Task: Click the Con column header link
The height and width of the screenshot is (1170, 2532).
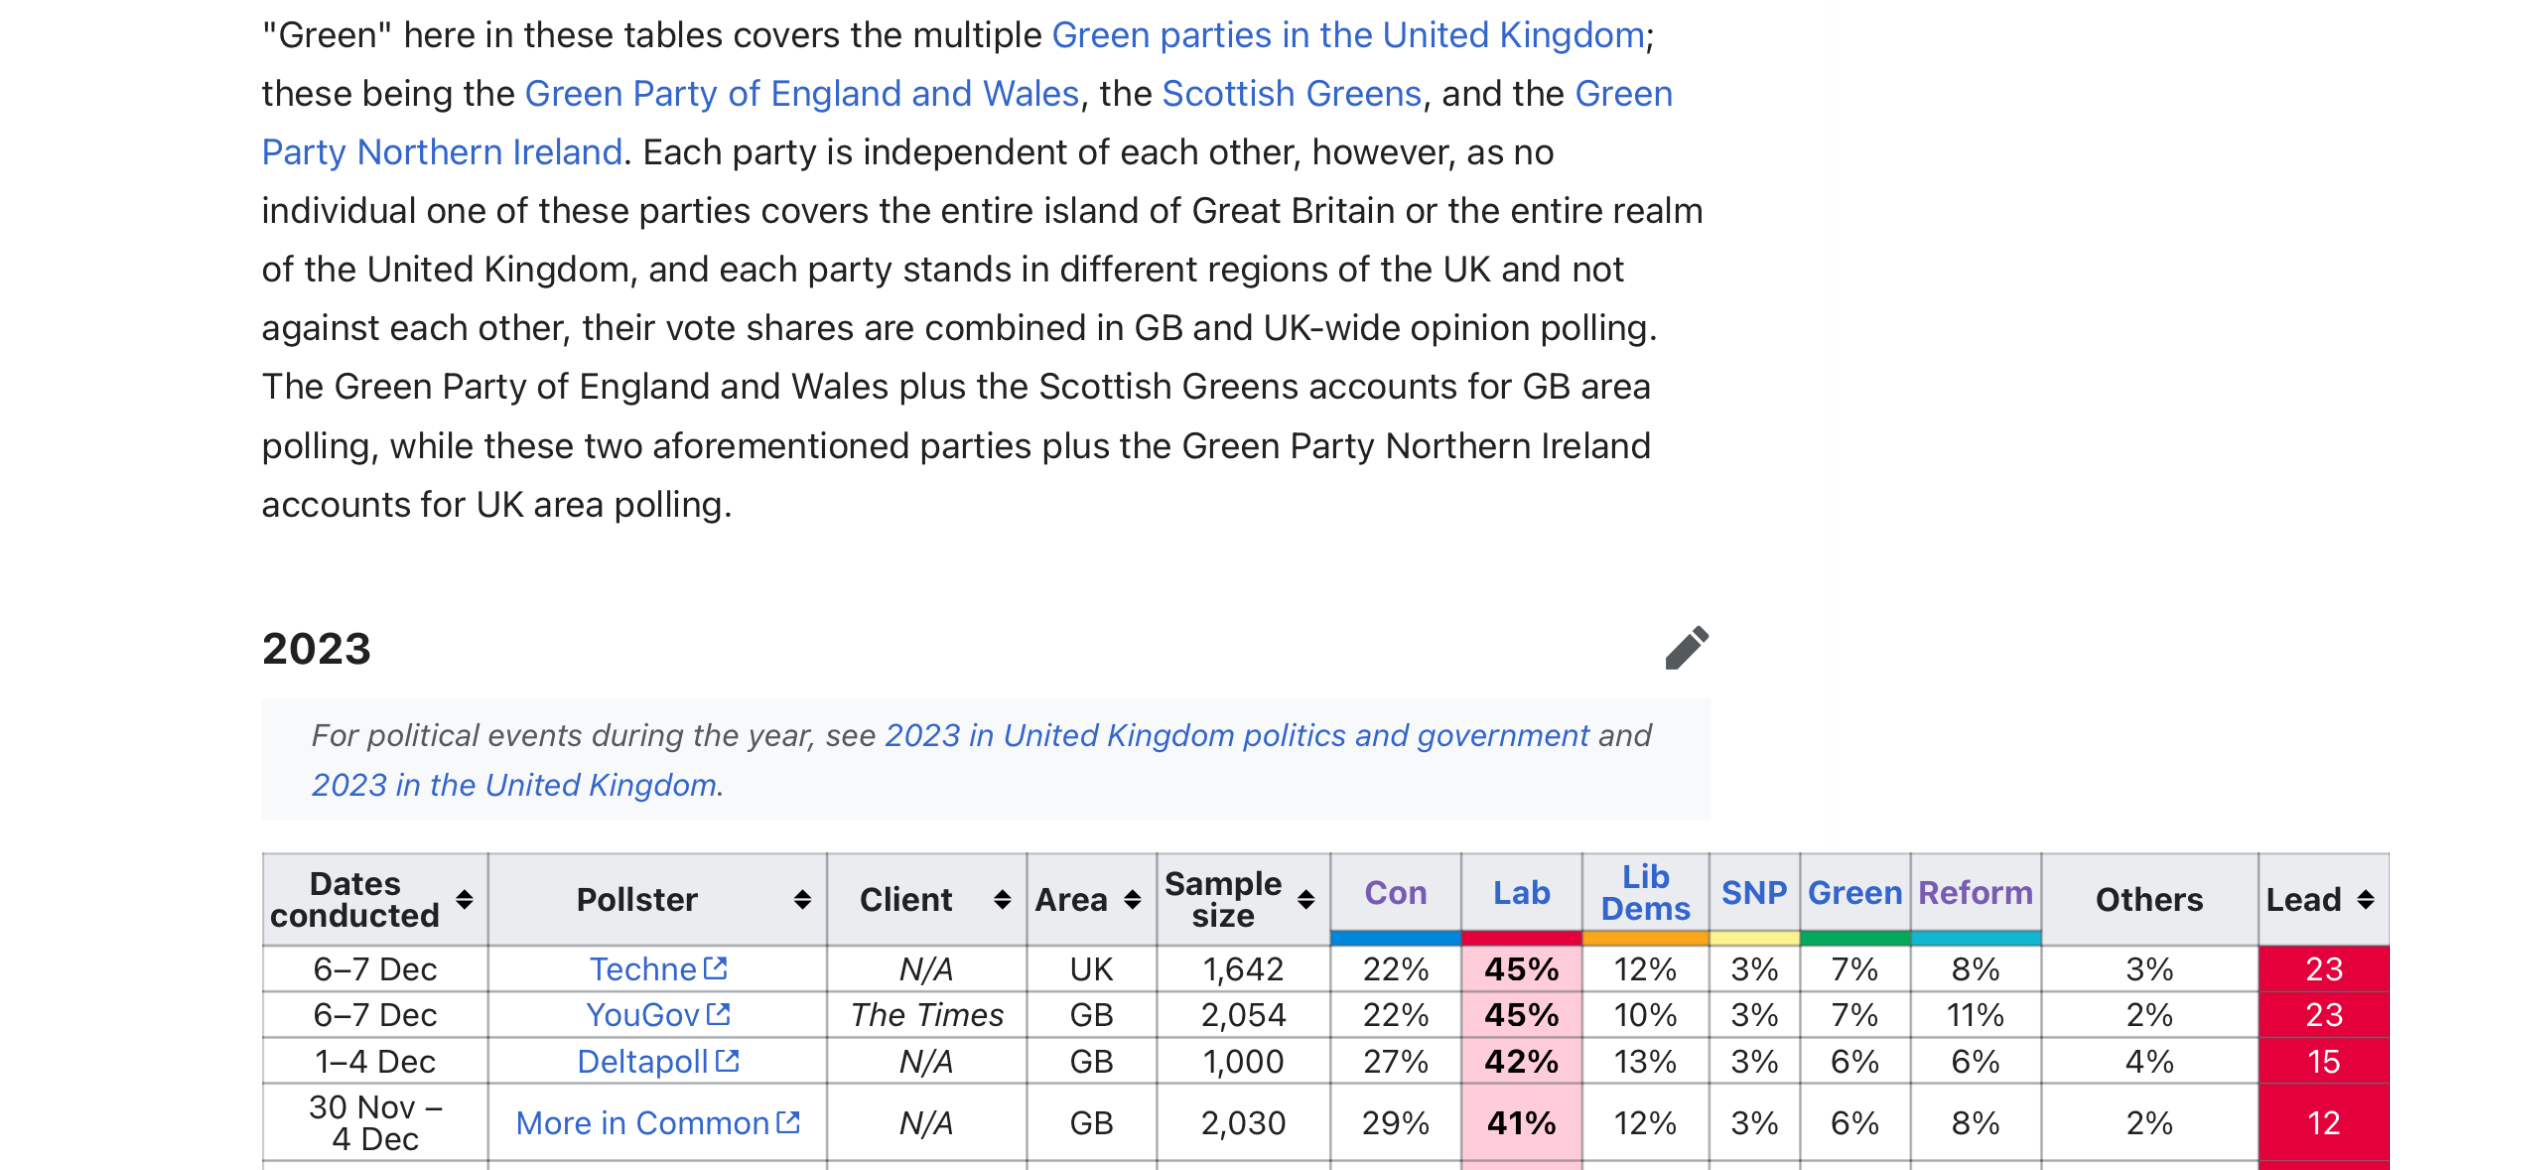Action: (1395, 892)
